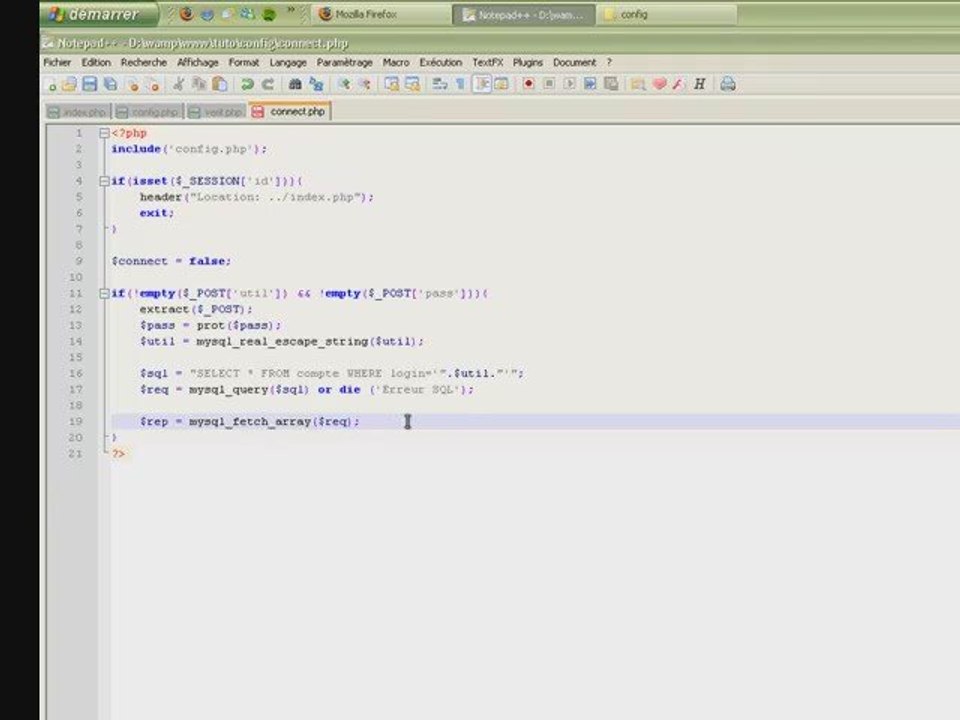
Task: Switch to the index.php tab
Action: pyautogui.click(x=78, y=112)
